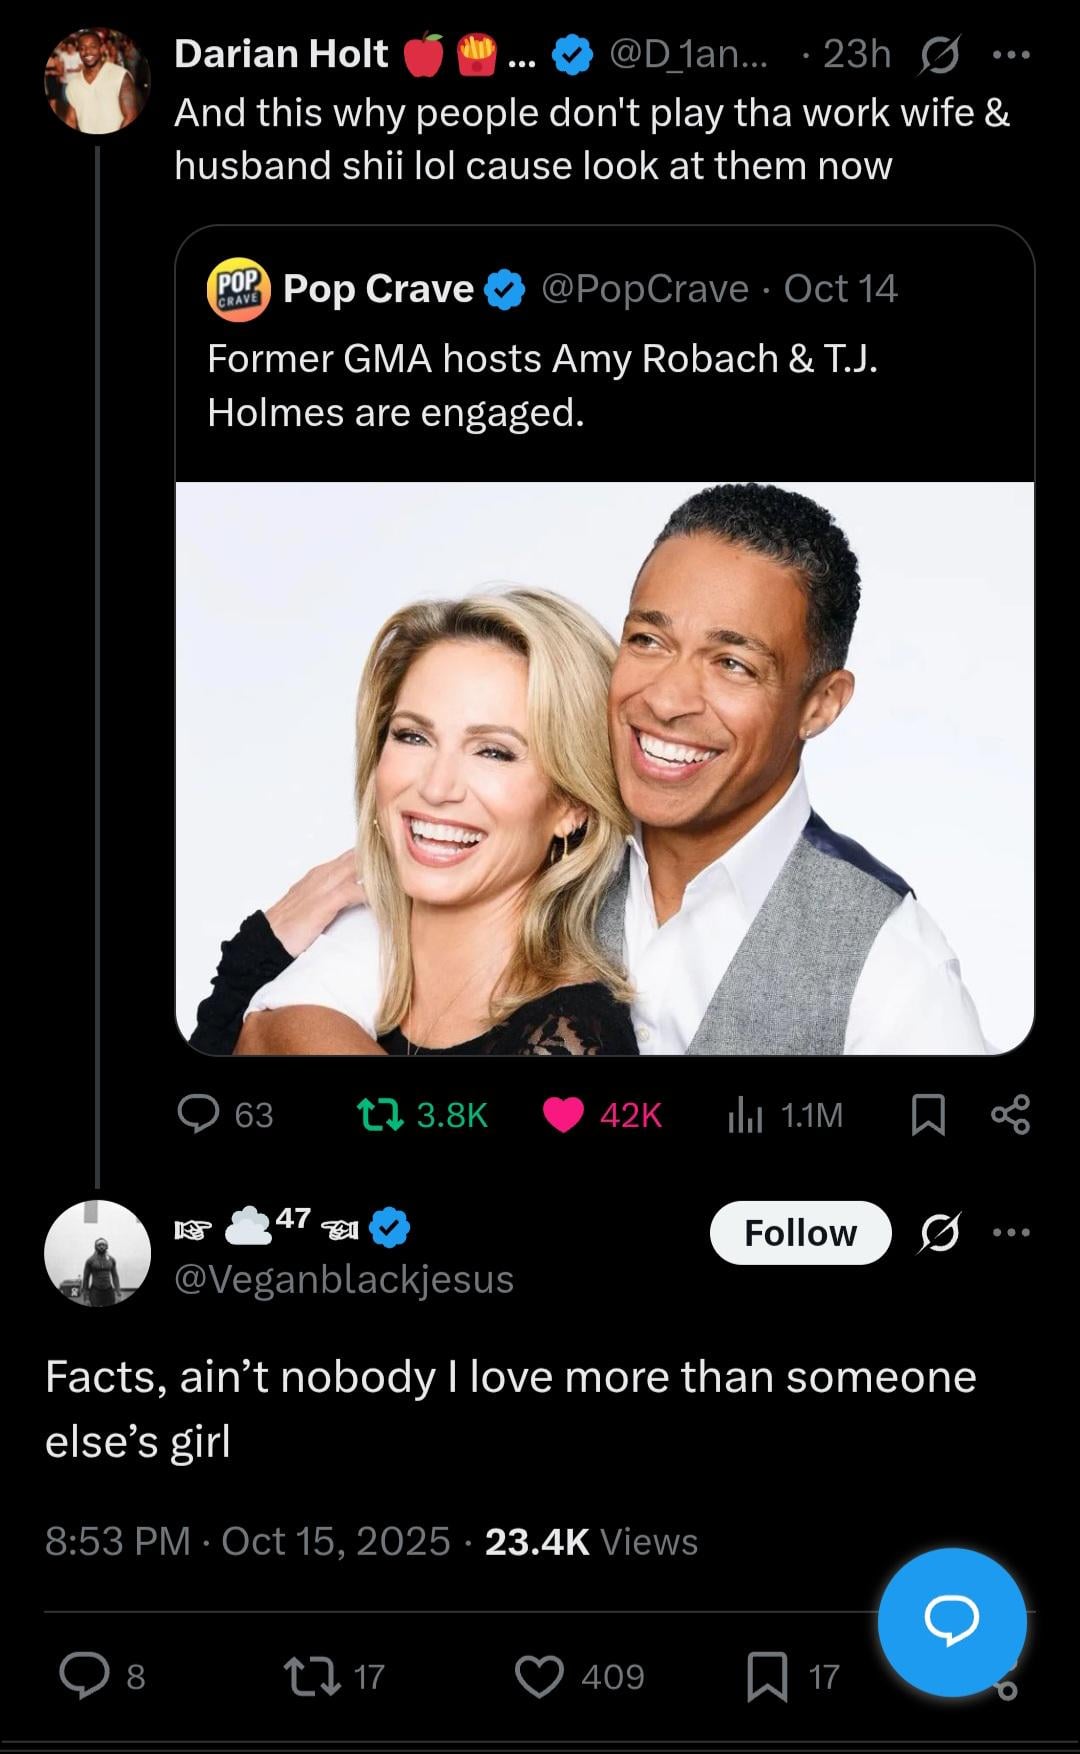Reply to Darian Holt's quote tweet
This screenshot has width=1080, height=1754.
pyautogui.click(x=198, y=1114)
